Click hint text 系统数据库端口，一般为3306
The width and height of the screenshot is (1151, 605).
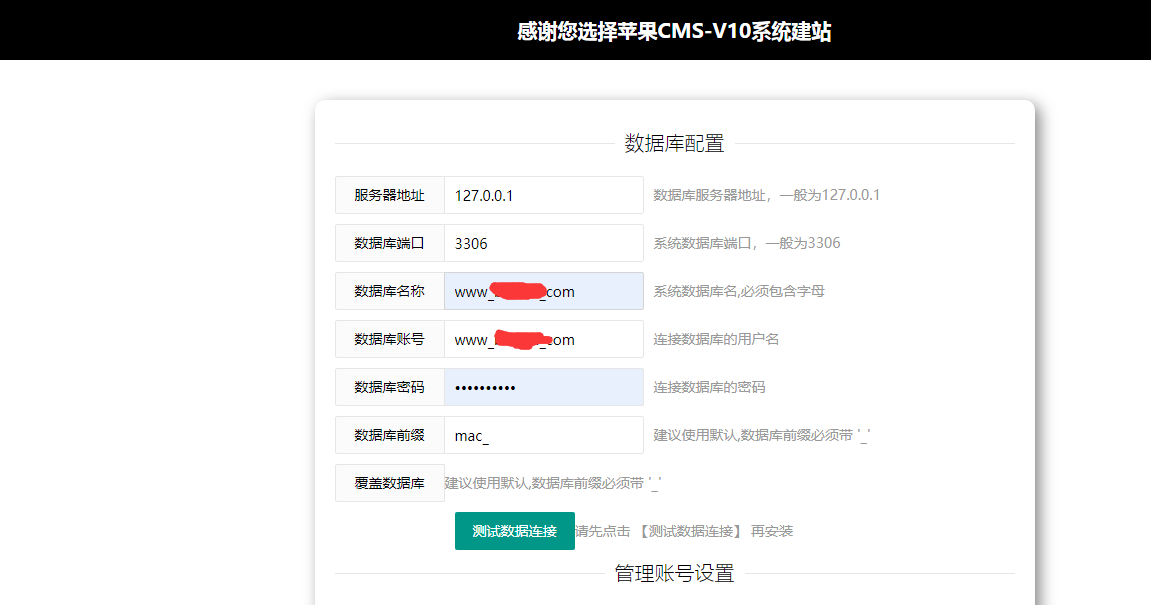tap(747, 243)
